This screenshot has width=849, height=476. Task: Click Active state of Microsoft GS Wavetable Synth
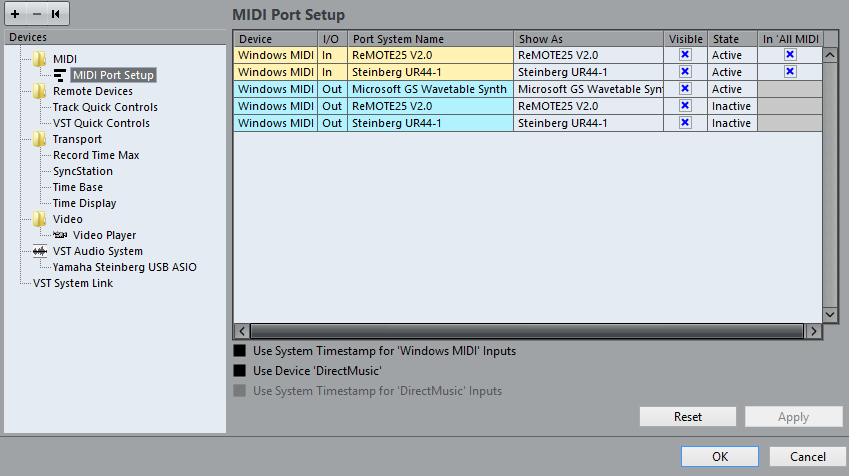pyautogui.click(x=732, y=89)
